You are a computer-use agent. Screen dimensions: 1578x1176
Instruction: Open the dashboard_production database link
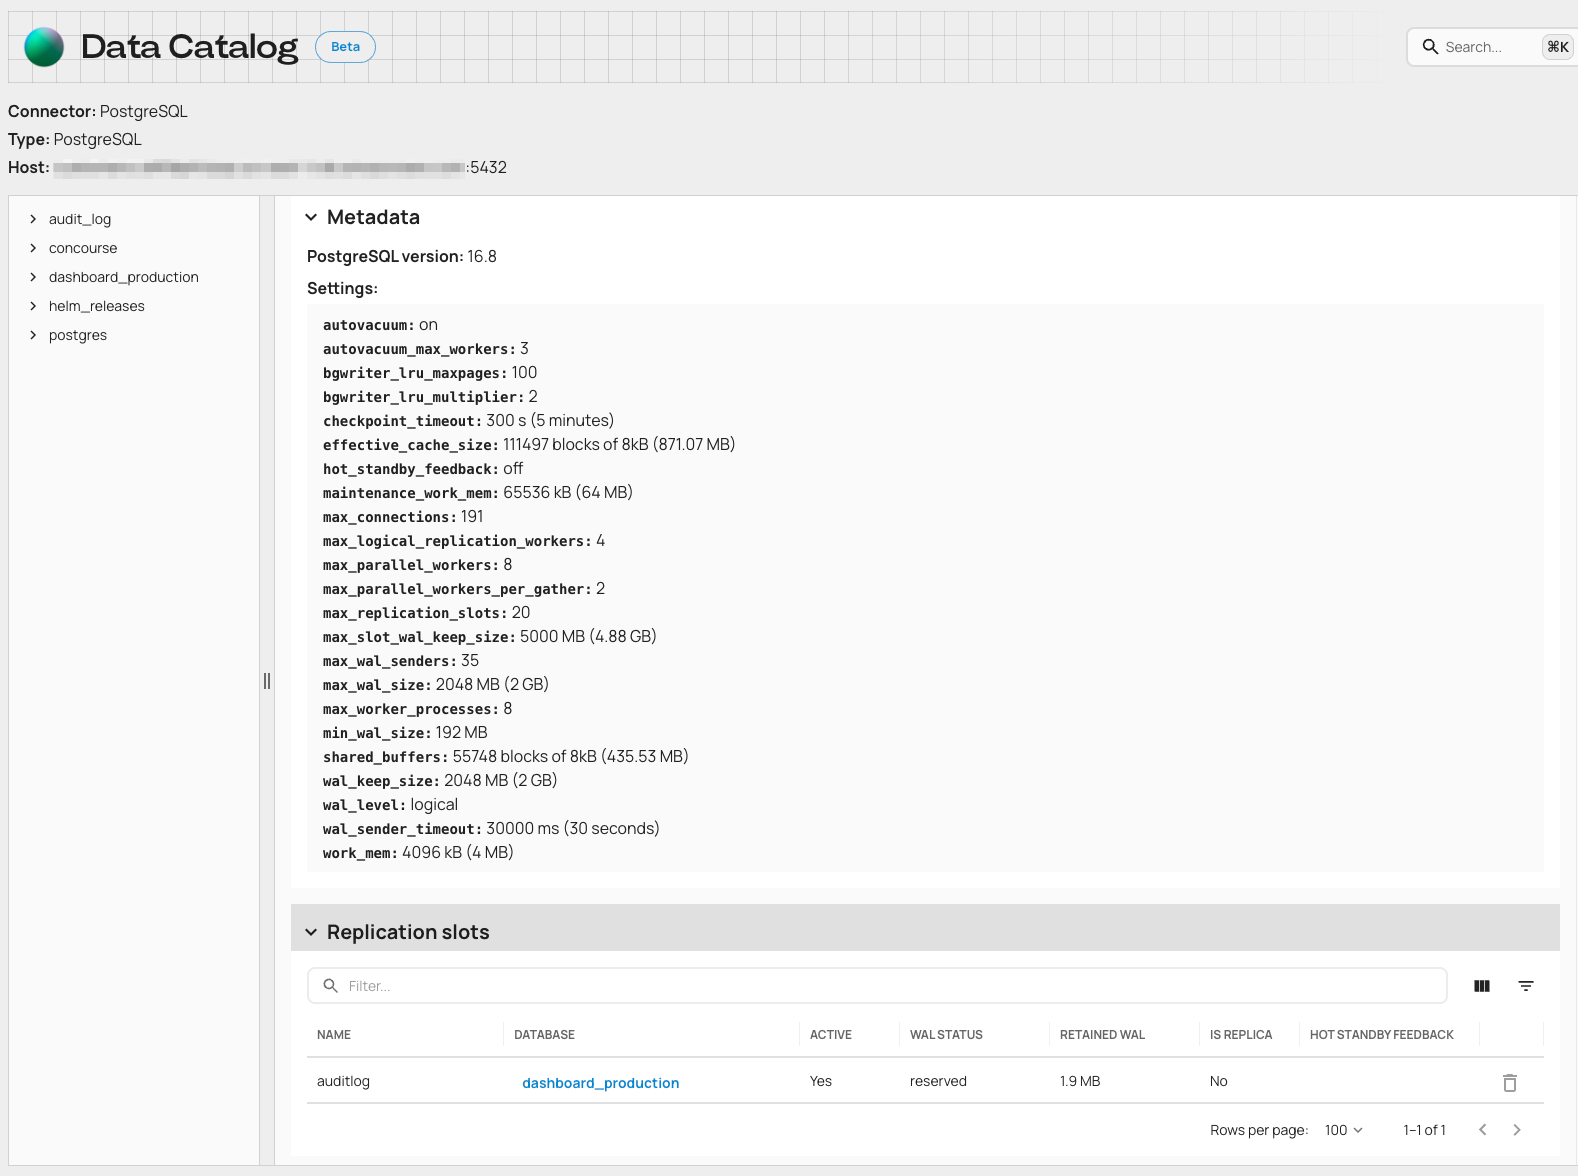pos(600,1083)
